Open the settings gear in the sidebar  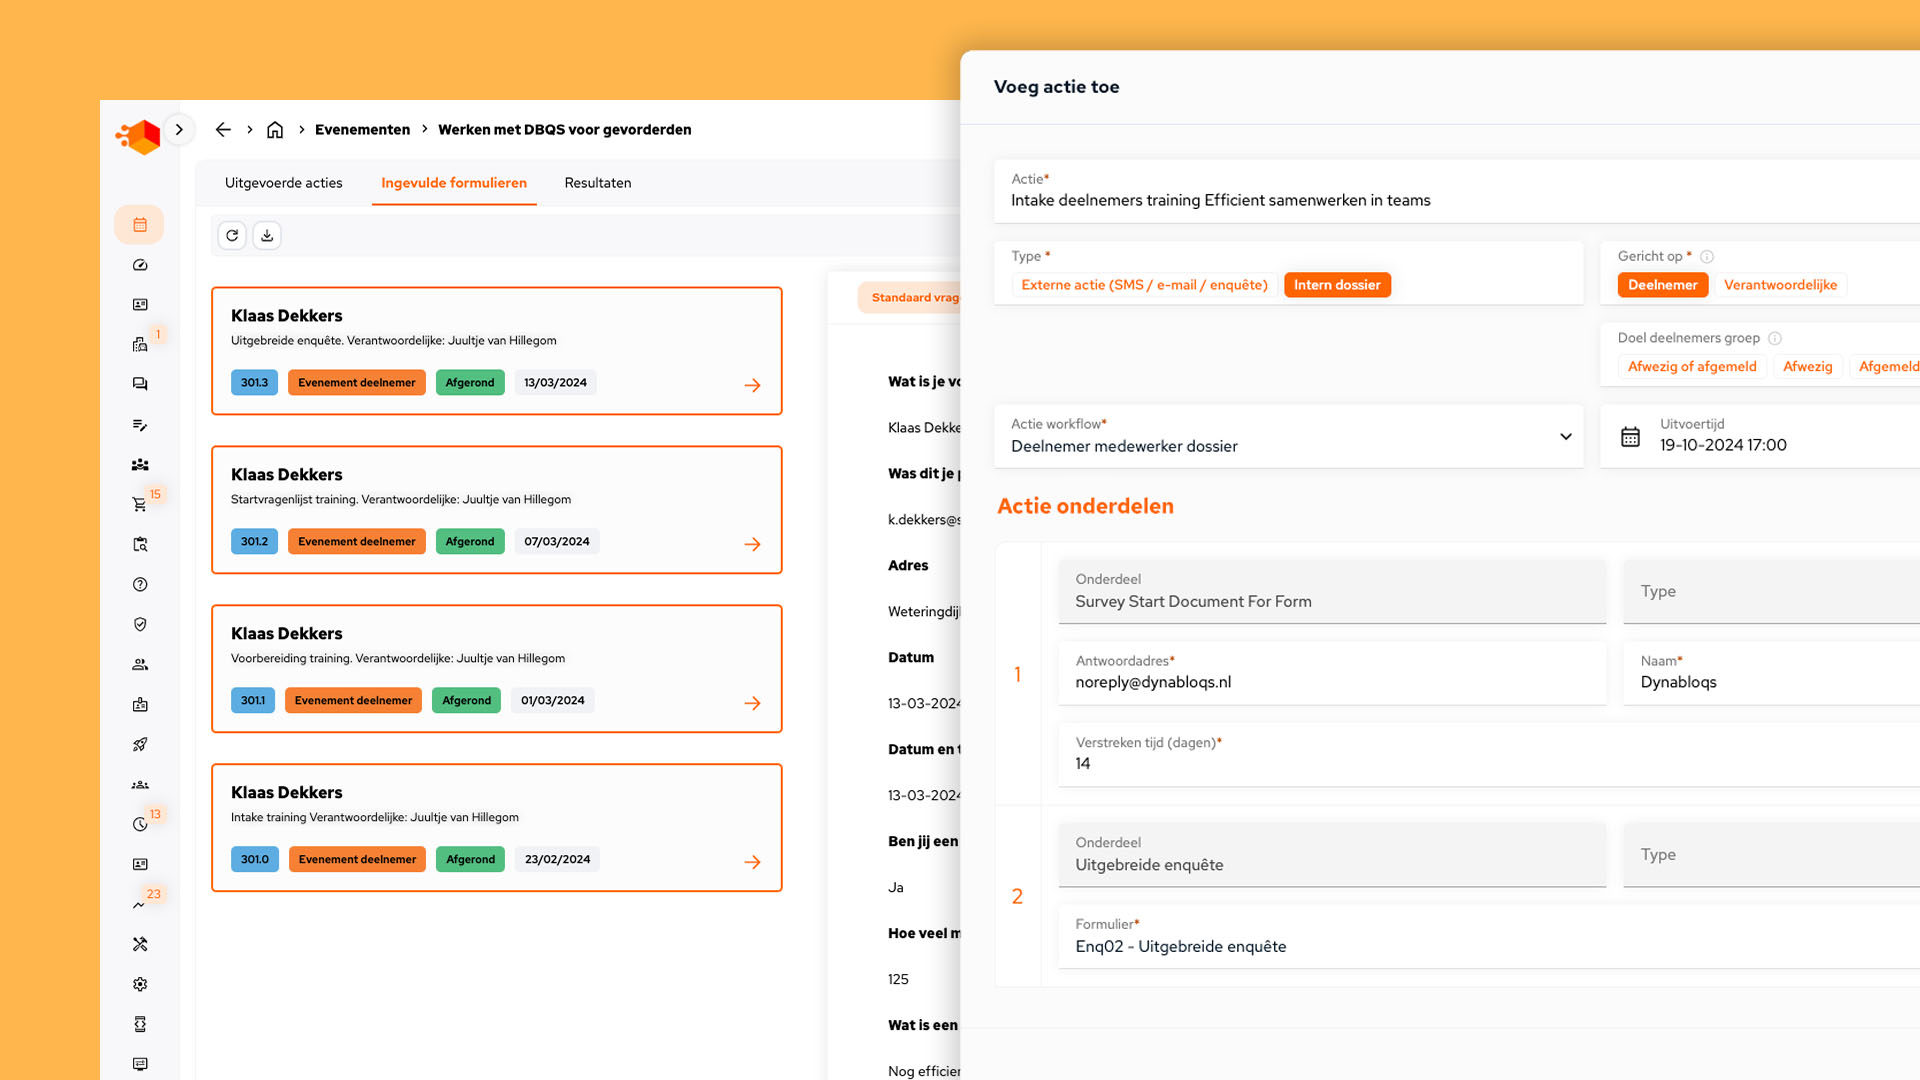[140, 984]
